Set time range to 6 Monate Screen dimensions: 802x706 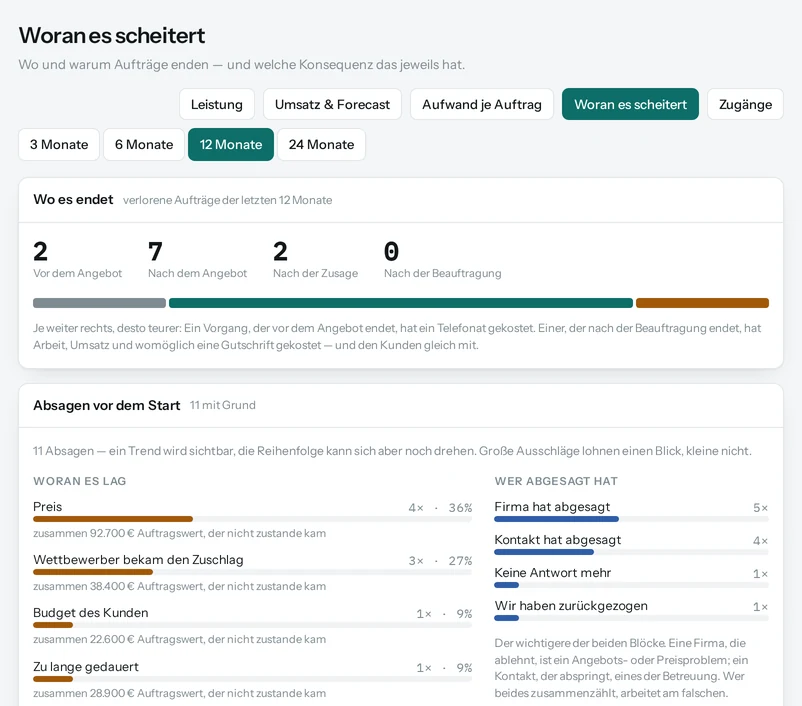coord(144,144)
